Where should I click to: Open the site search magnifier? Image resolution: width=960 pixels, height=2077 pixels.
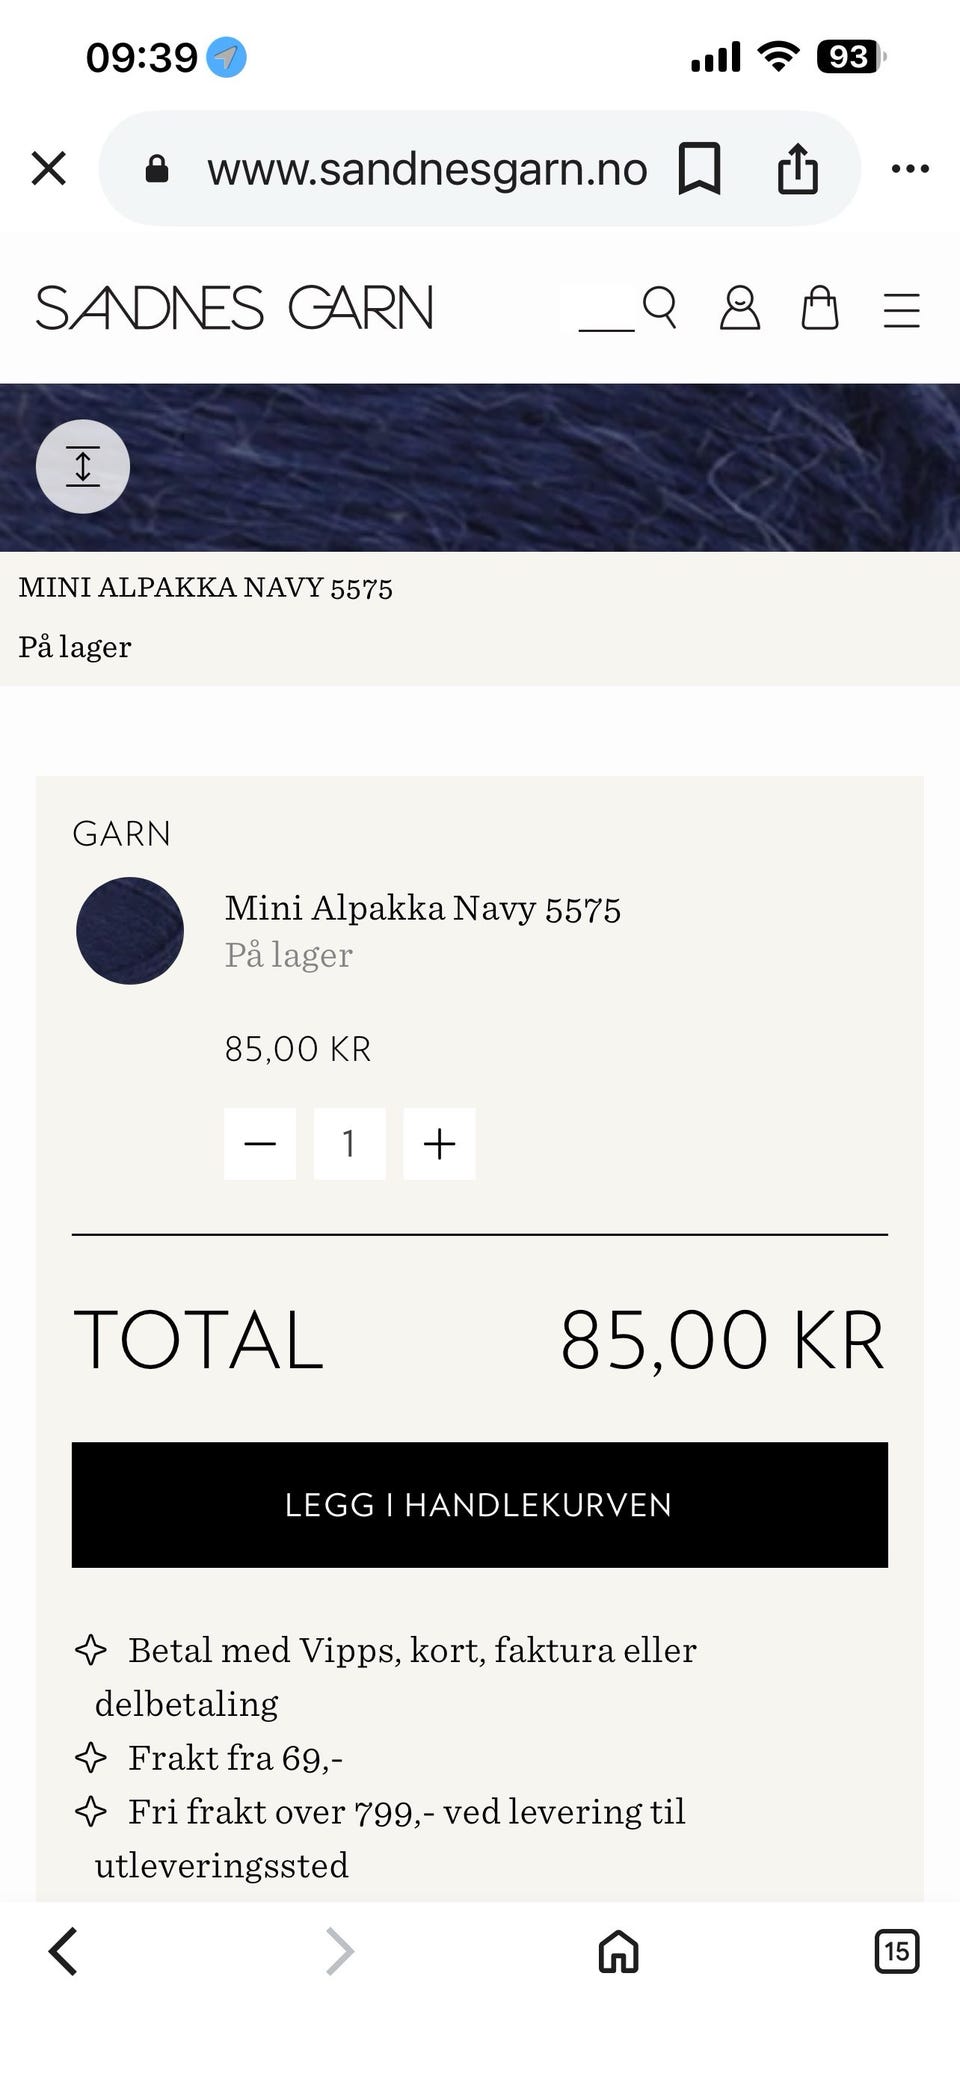point(660,308)
